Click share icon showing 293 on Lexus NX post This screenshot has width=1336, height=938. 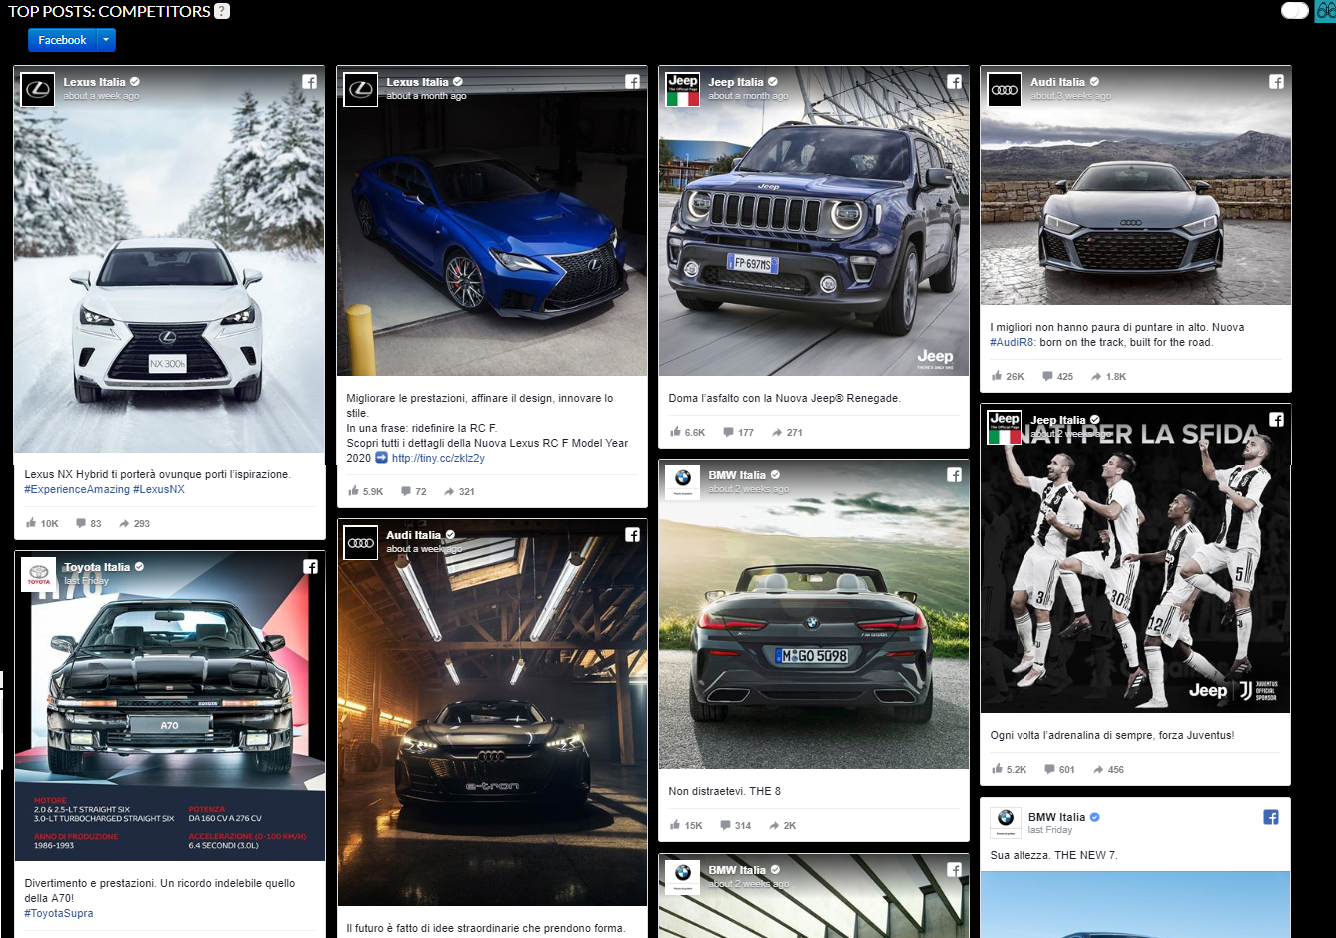[124, 523]
